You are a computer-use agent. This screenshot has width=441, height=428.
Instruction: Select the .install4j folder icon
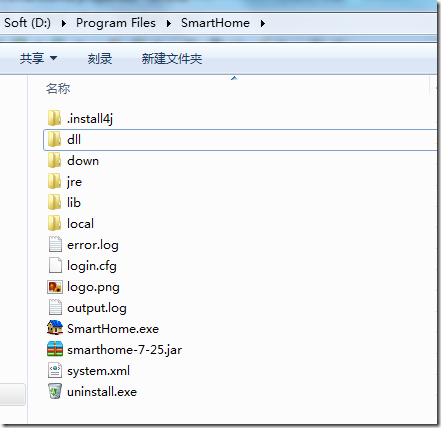coord(54,118)
